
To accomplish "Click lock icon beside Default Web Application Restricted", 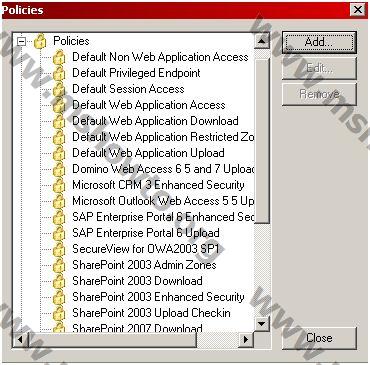I will click(59, 137).
